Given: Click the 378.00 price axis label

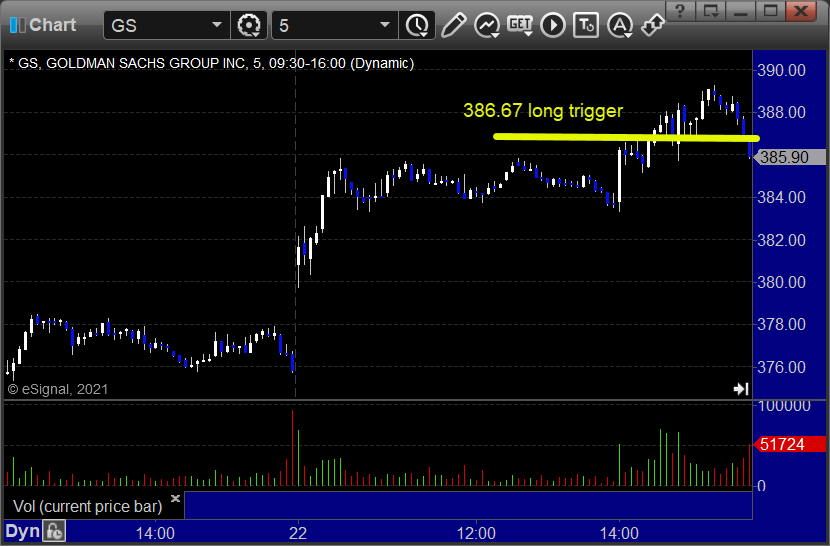Looking at the screenshot, I should pyautogui.click(x=781, y=324).
